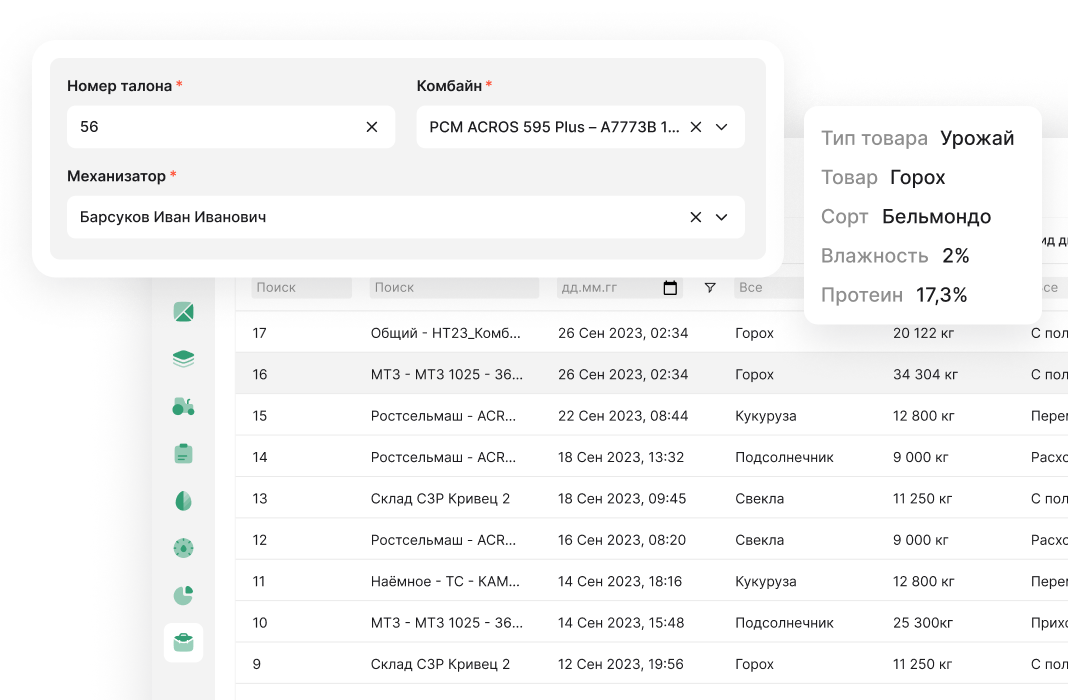This screenshot has width=1068, height=700.
Task: Click the droplet gauge sidebar icon
Action: 183,547
